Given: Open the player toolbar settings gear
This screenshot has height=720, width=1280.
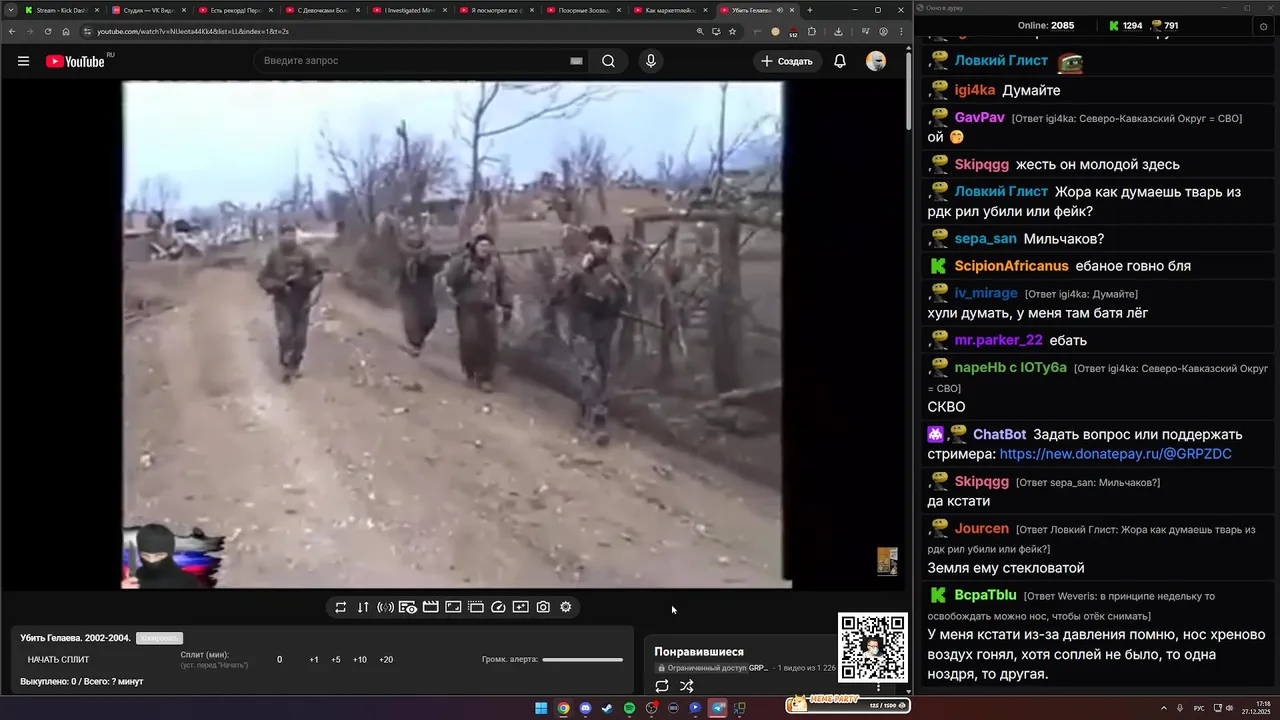Looking at the screenshot, I should click(x=566, y=607).
